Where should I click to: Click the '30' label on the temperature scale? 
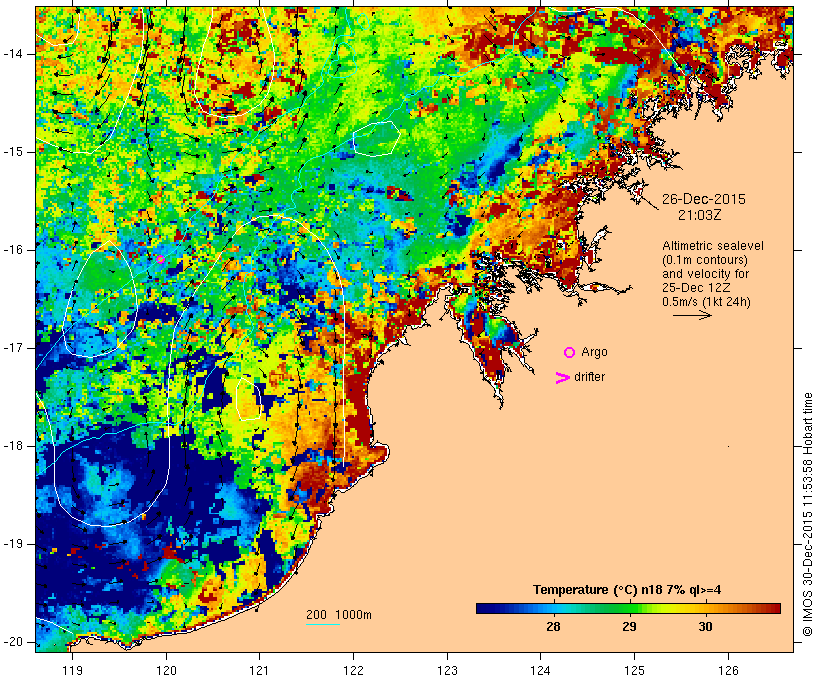pyautogui.click(x=705, y=627)
